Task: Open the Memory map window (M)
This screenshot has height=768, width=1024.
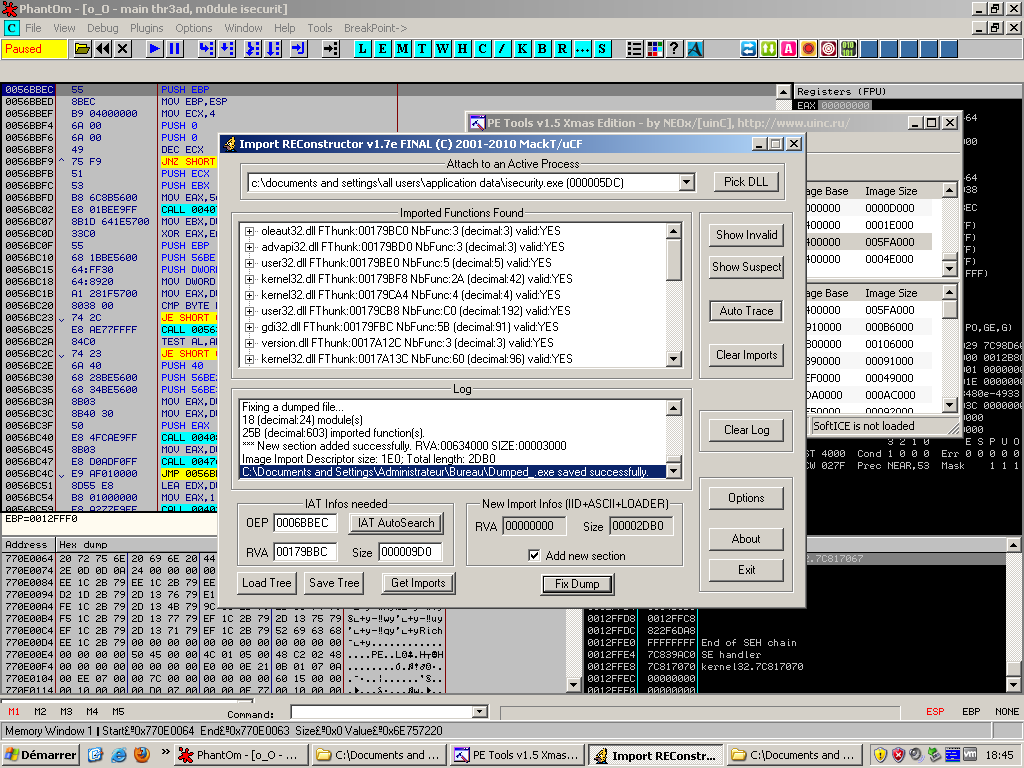Action: click(403, 49)
